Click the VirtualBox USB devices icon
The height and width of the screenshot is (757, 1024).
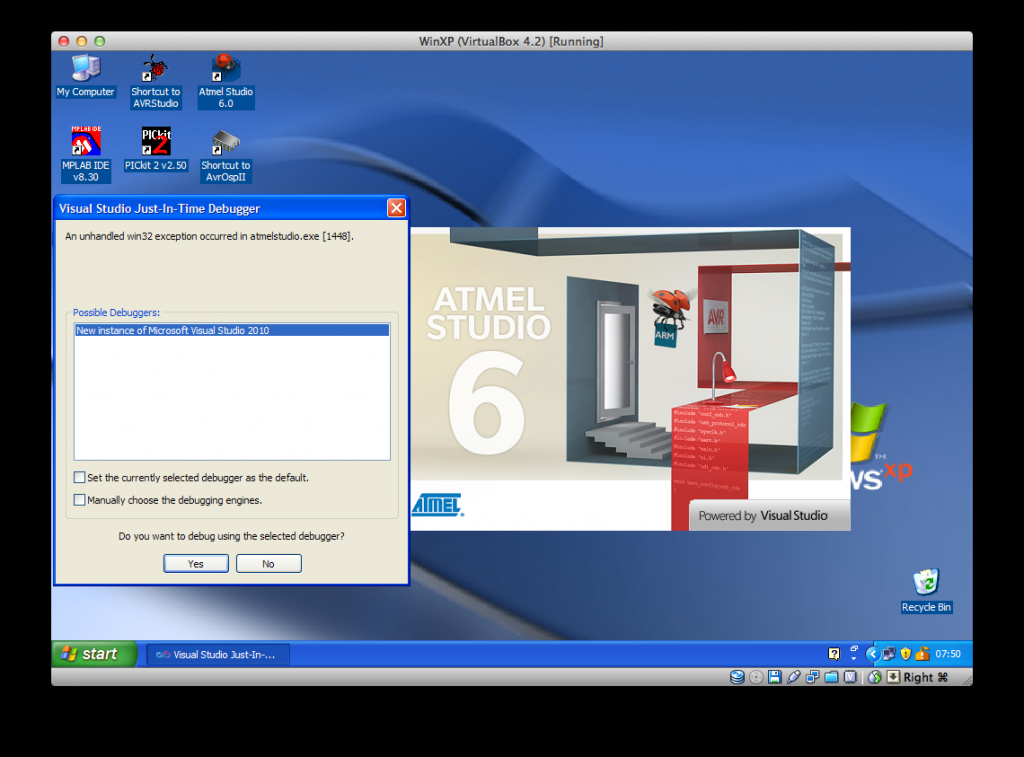[x=793, y=677]
